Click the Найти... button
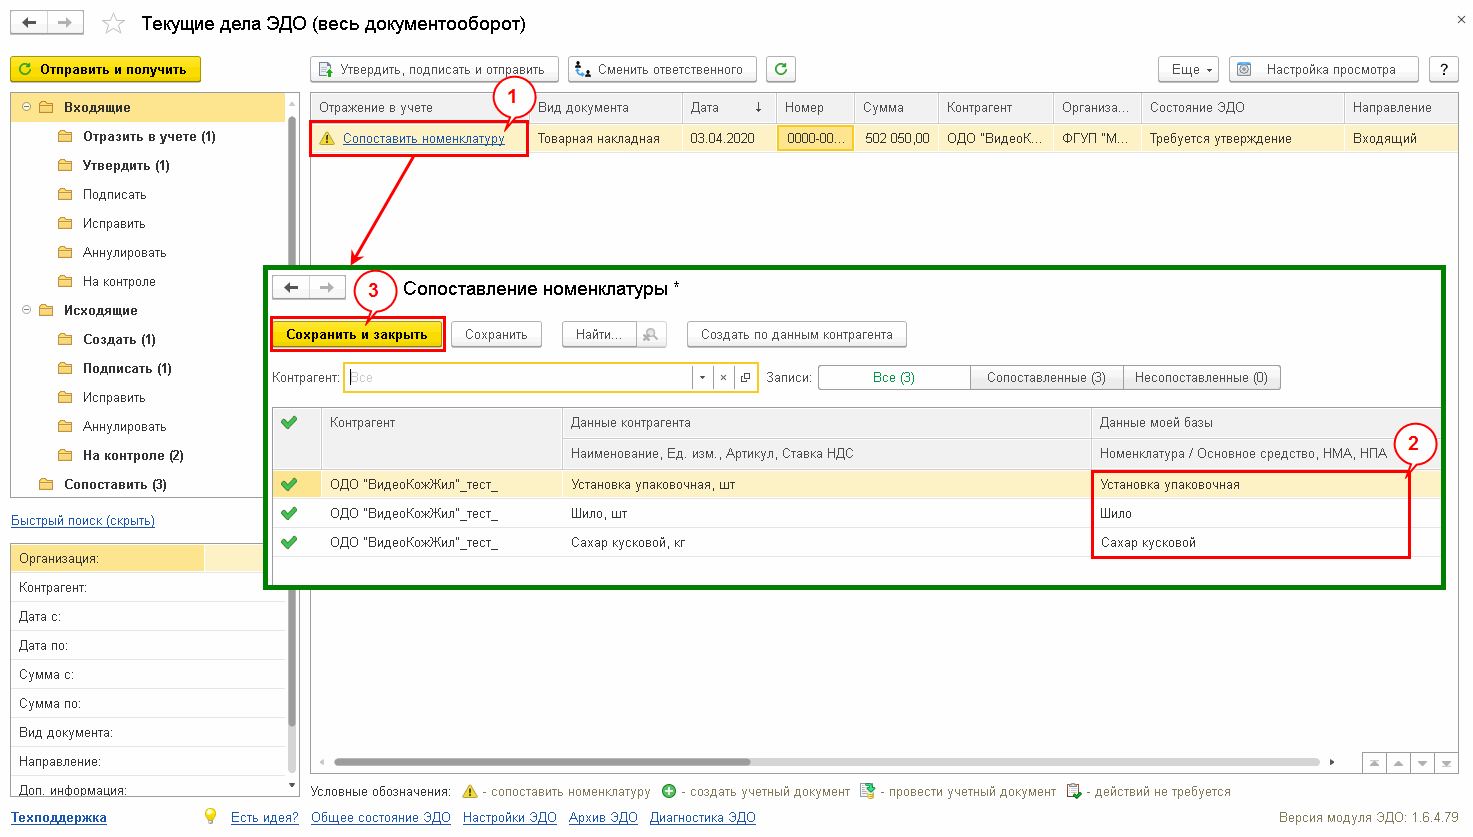This screenshot has height=837, width=1473. (x=599, y=334)
